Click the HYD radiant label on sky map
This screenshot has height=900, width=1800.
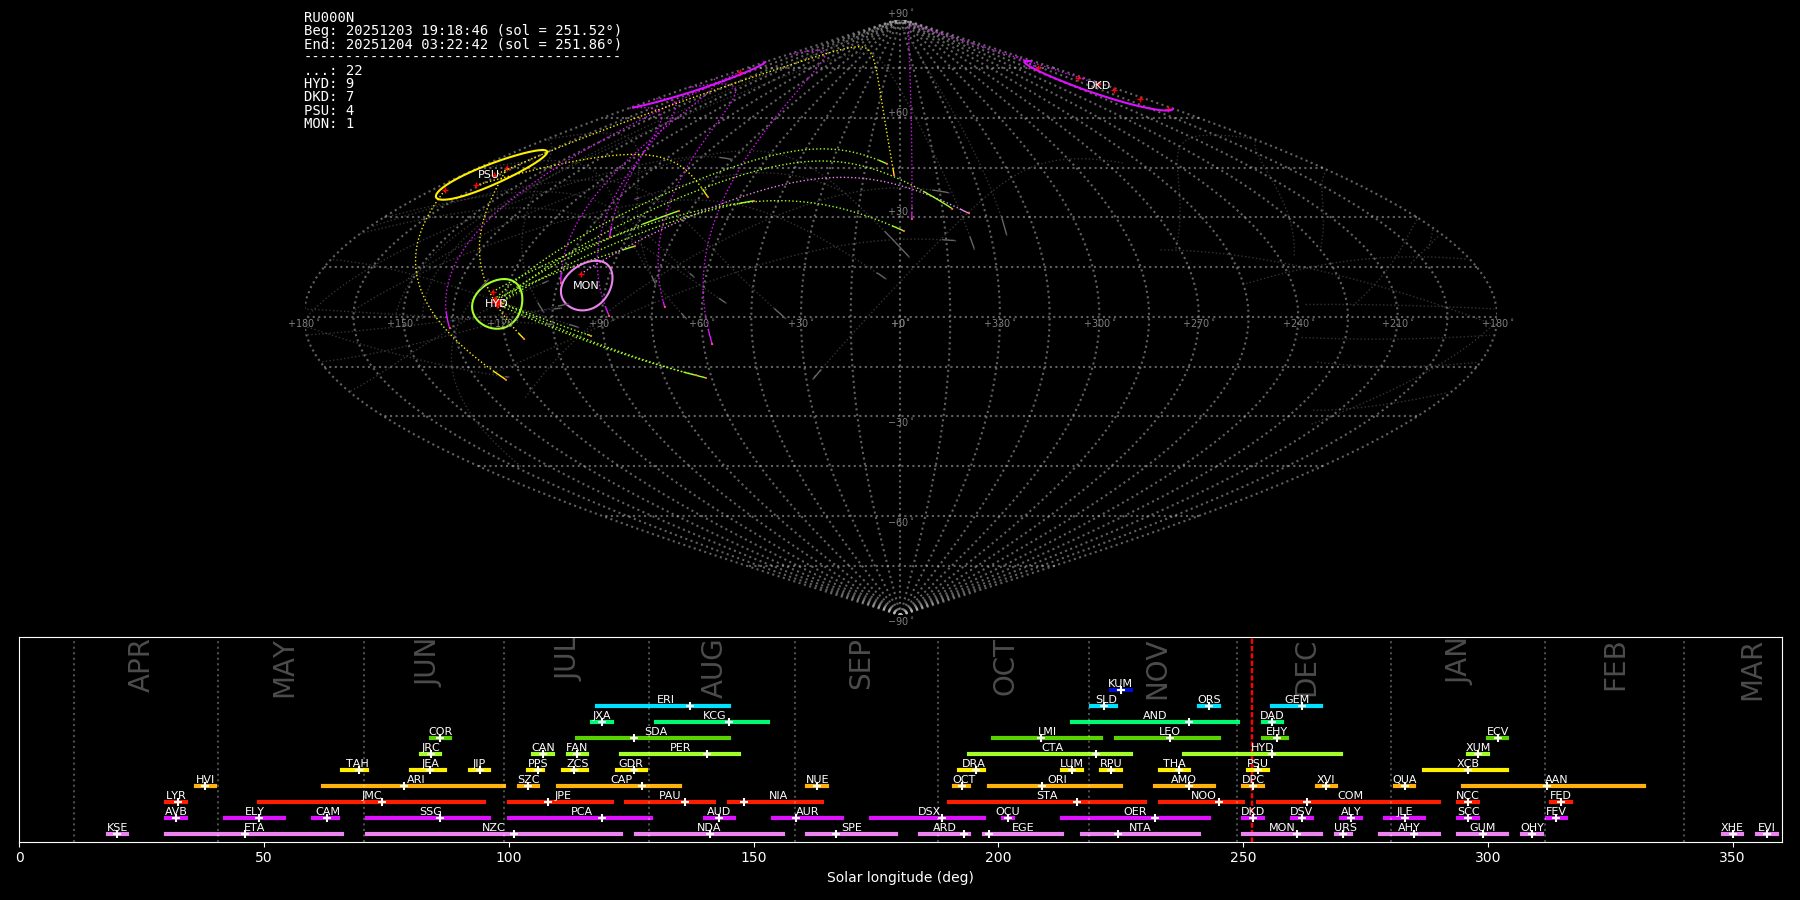pos(496,304)
